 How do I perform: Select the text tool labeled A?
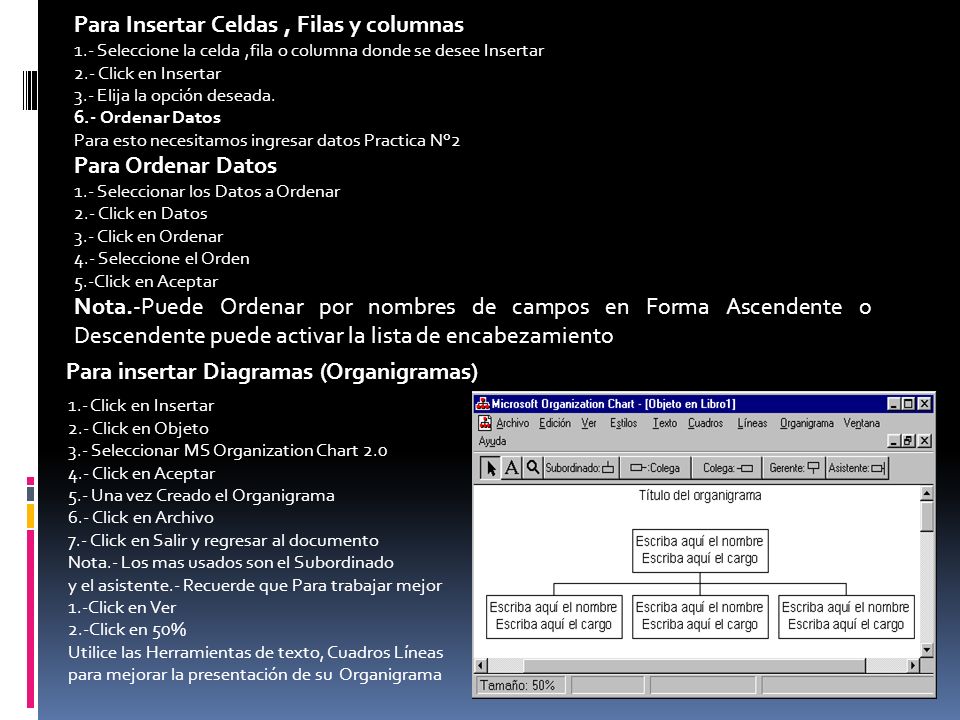[511, 468]
